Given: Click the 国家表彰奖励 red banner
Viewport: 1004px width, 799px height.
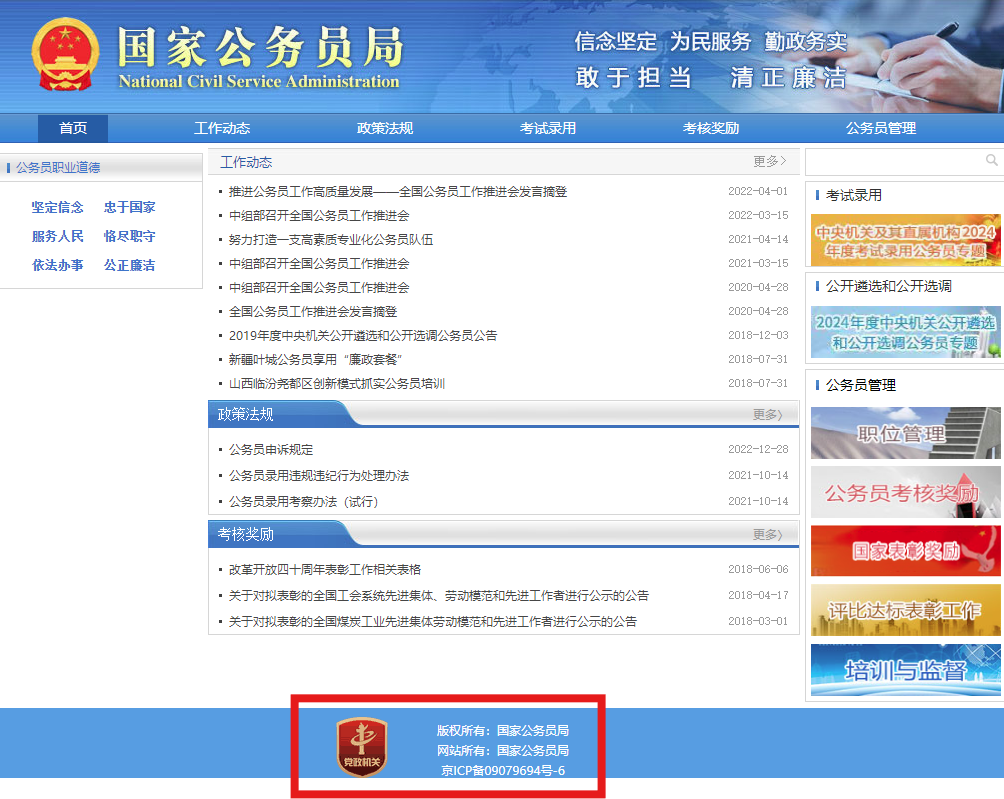Looking at the screenshot, I should 905,551.
